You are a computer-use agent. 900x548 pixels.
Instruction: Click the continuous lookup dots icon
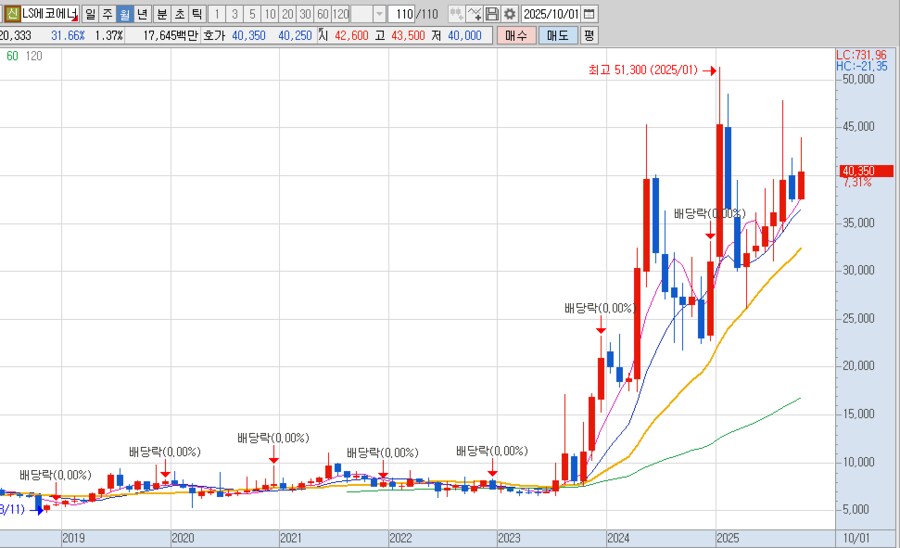(456, 14)
